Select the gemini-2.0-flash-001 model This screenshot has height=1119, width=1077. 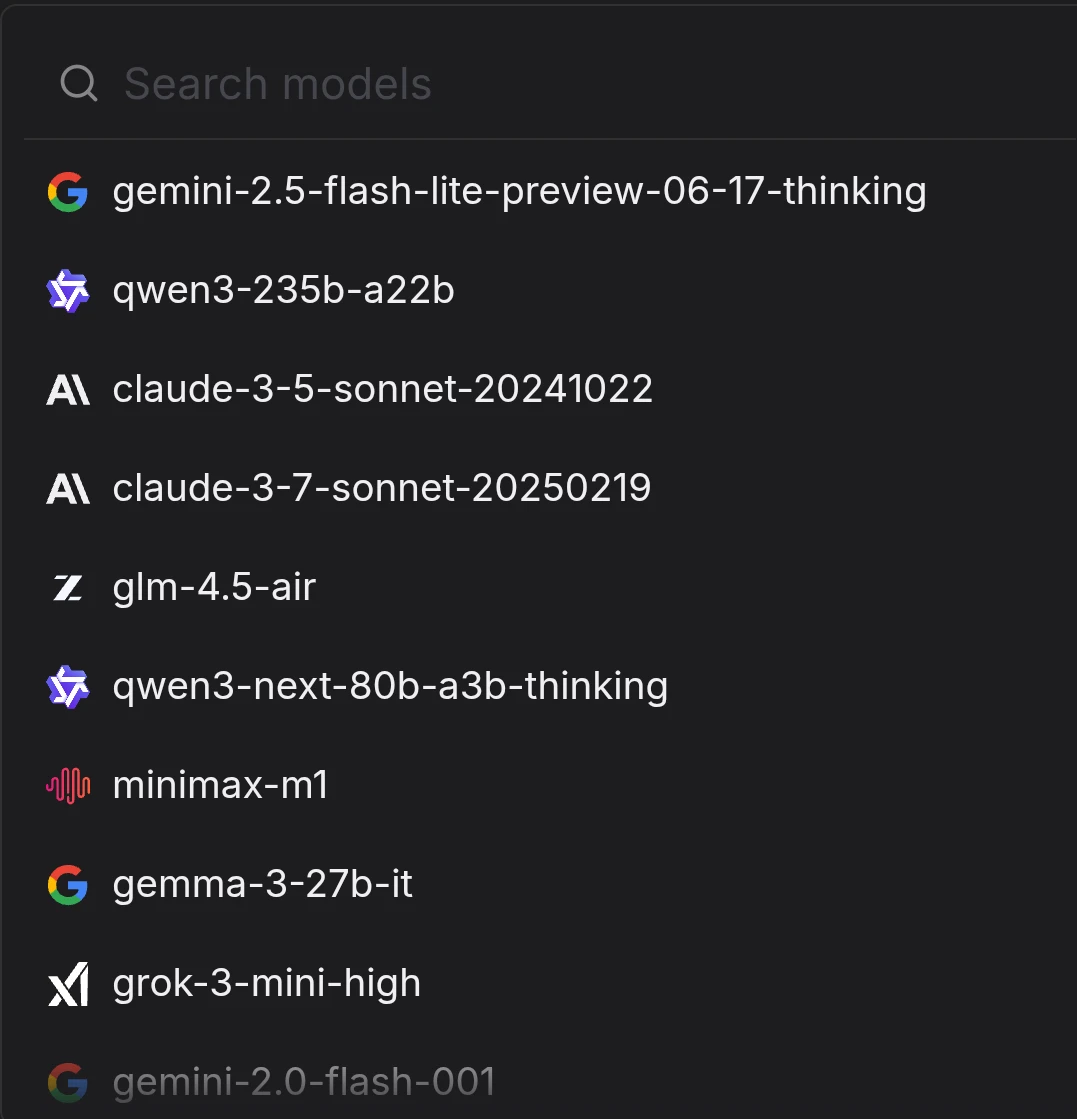tap(303, 1082)
